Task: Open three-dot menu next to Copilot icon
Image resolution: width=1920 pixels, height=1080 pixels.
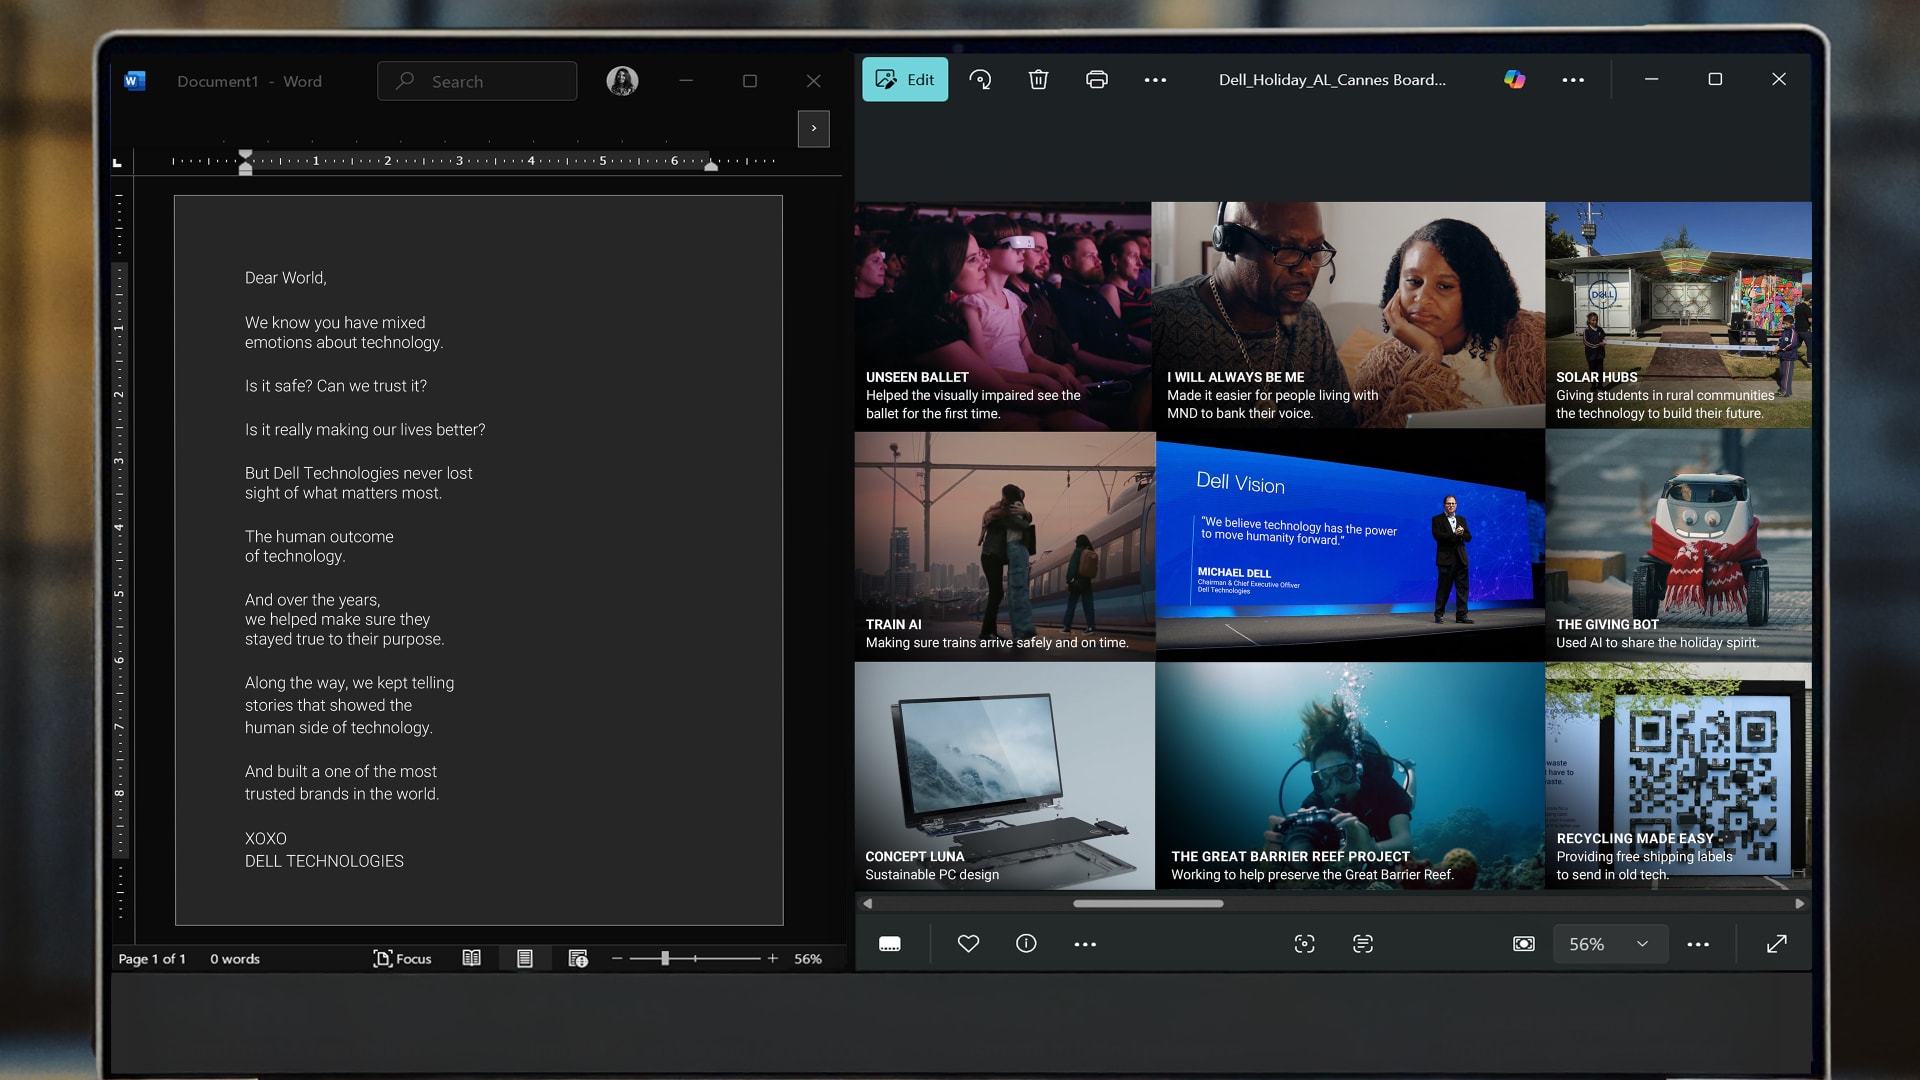Action: (1573, 80)
